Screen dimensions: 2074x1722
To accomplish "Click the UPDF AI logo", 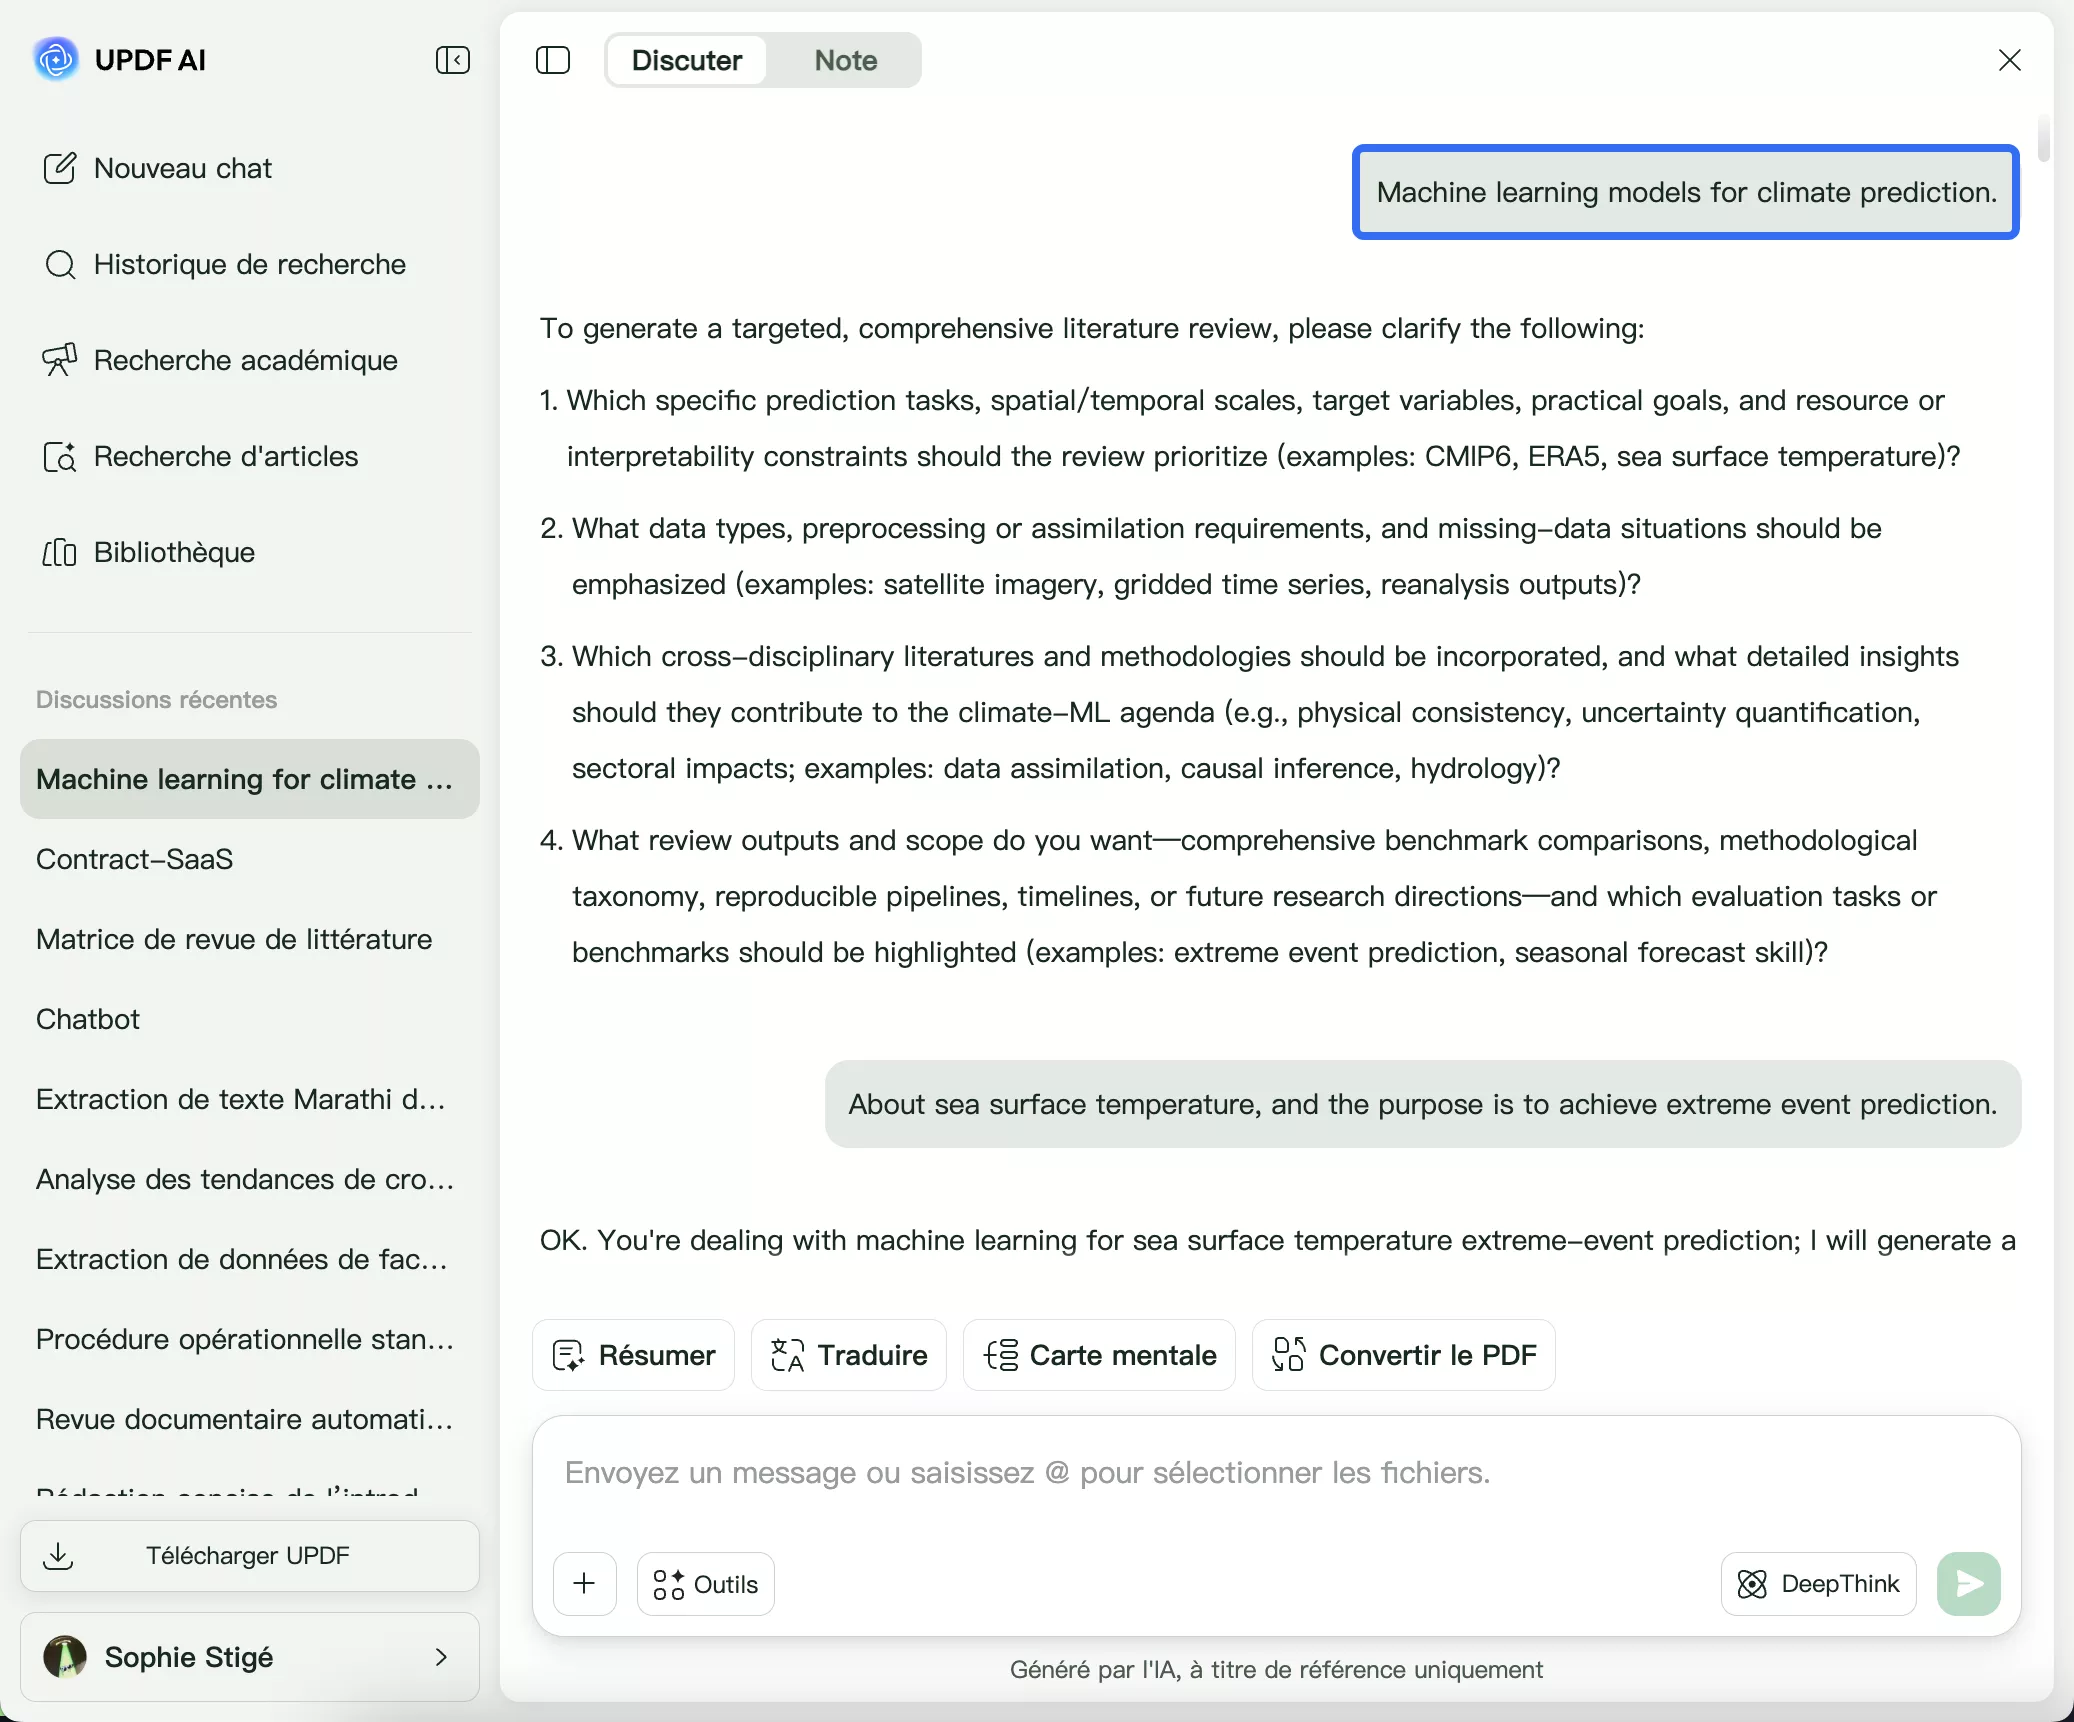I will click(56, 60).
